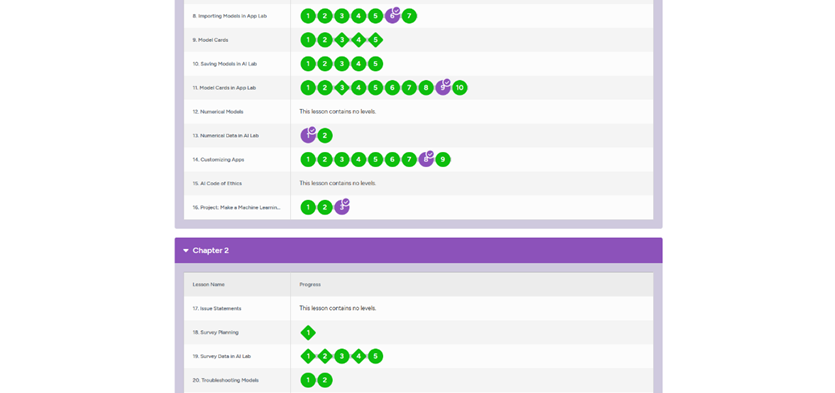
Task: Open the Troubleshooting Models lesson link
Action: tap(225, 380)
